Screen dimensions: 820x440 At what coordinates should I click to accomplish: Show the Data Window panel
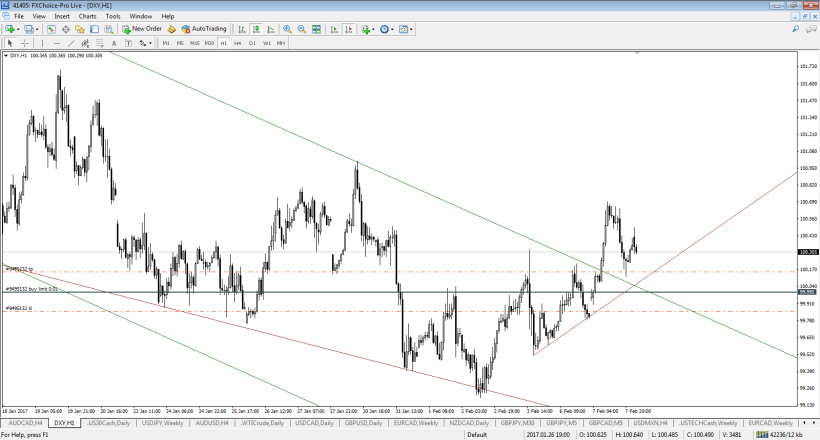(x=66, y=29)
